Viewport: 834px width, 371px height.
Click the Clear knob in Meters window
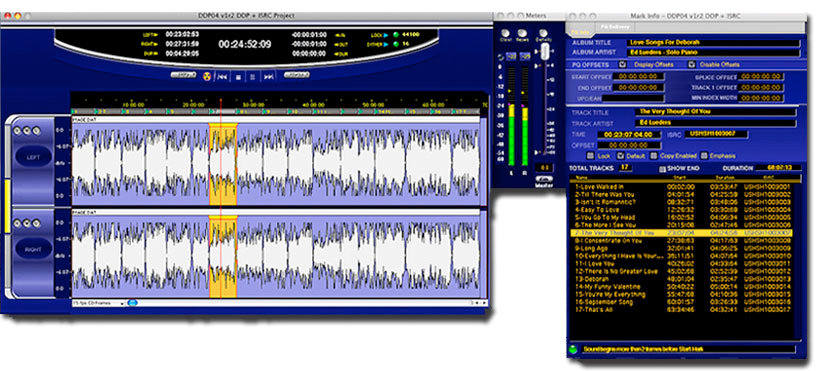(505, 33)
